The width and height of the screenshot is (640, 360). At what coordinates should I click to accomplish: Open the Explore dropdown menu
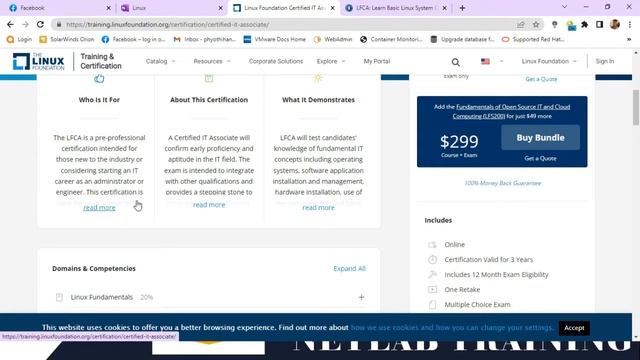(x=331, y=61)
